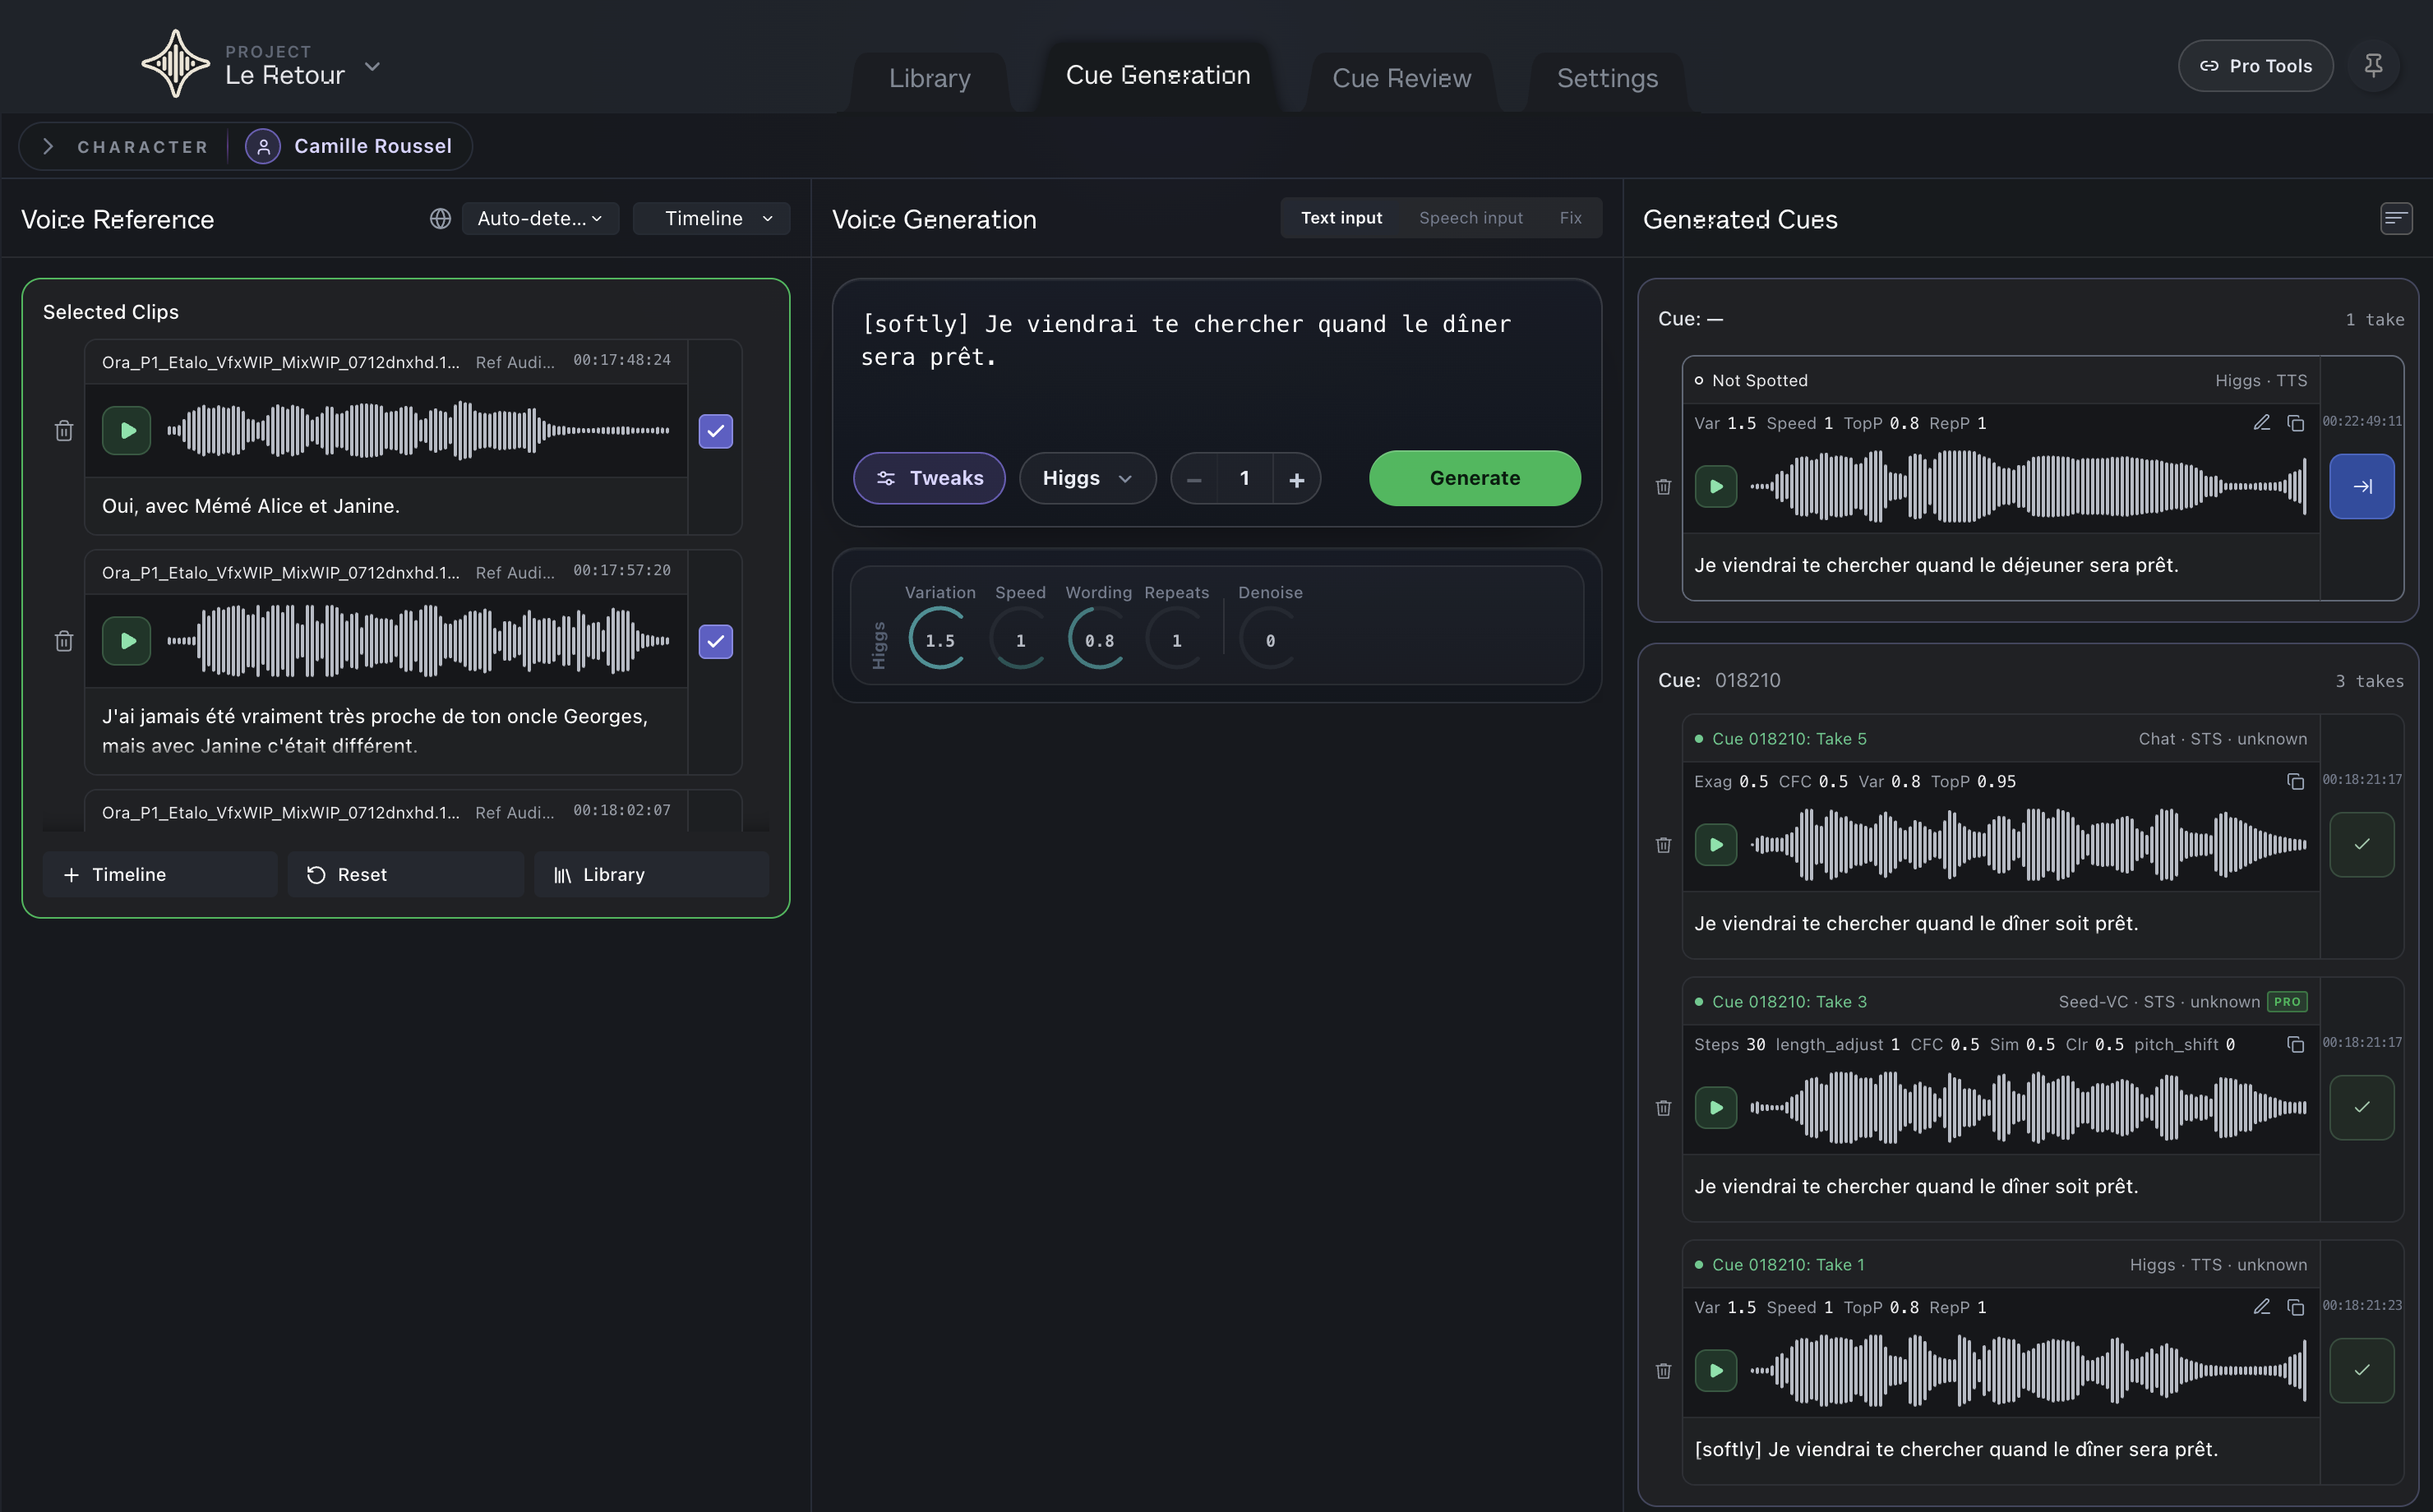The width and height of the screenshot is (2433, 1512).
Task: Click the pin icon beside Pro Tools
Action: (x=2372, y=66)
